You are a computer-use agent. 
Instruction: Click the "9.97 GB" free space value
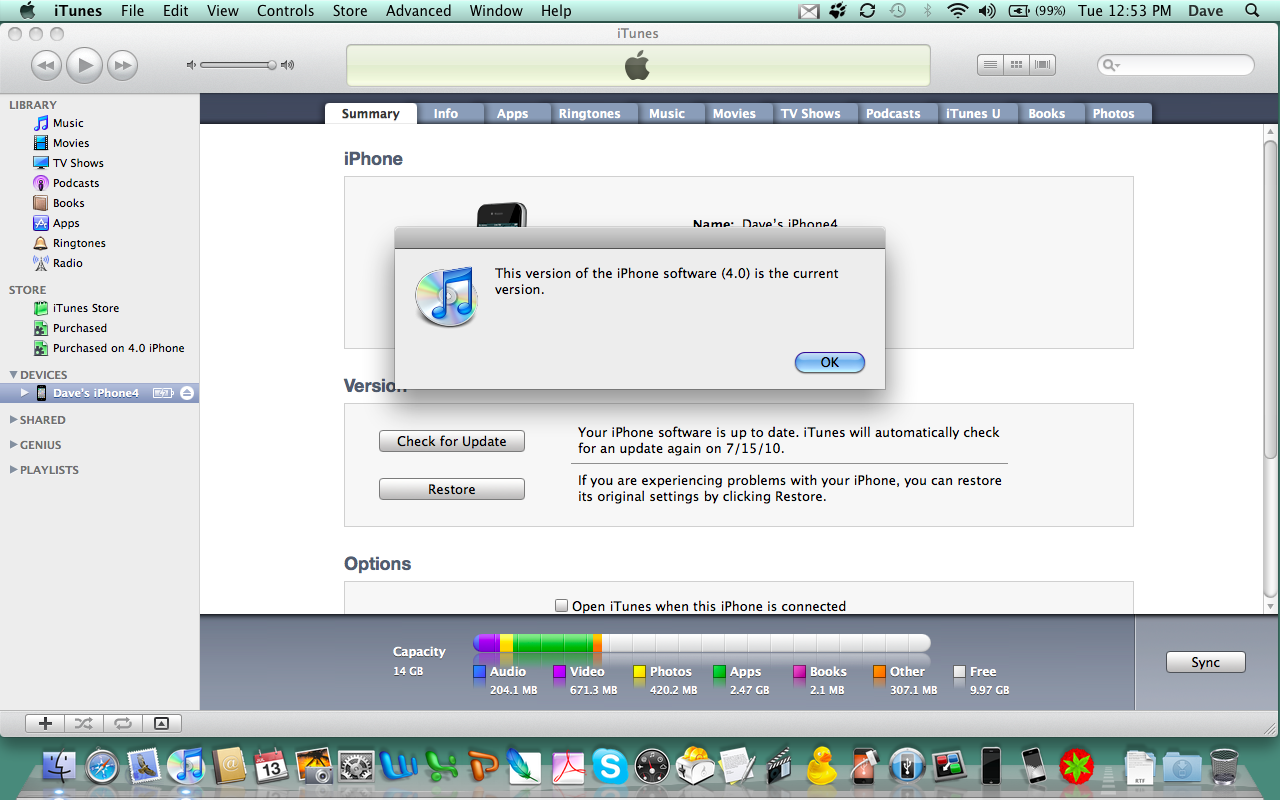989,690
